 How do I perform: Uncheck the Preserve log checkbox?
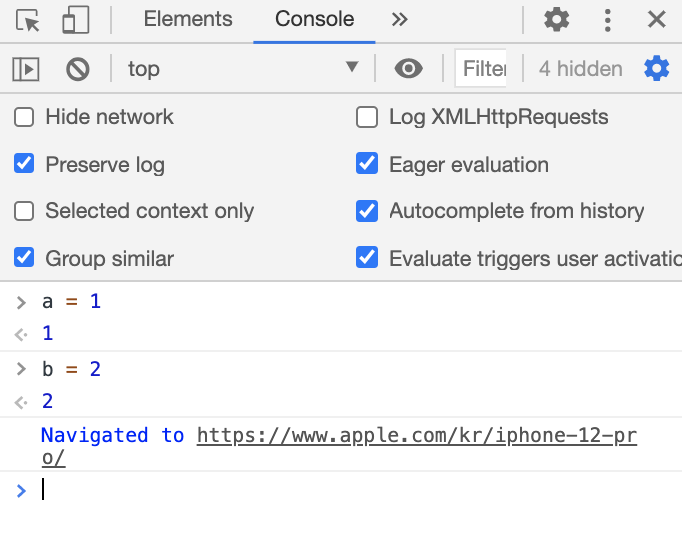tap(24, 164)
